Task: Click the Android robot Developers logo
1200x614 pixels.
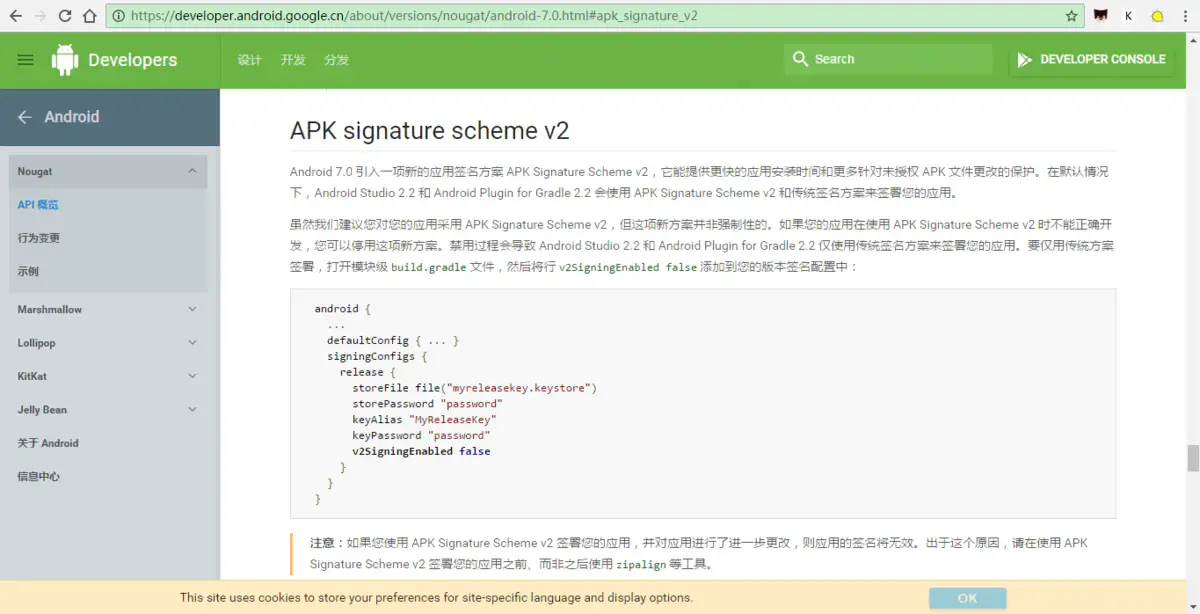Action: [65, 60]
